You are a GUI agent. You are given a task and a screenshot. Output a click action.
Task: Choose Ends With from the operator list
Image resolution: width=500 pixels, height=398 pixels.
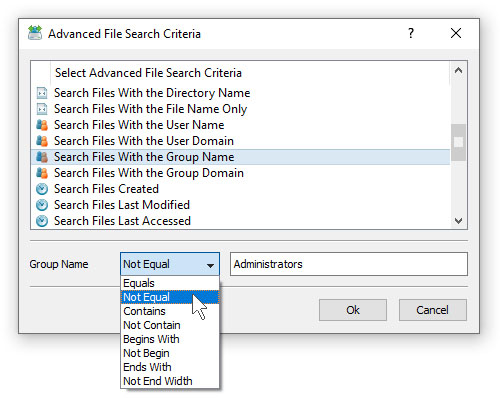coord(170,367)
